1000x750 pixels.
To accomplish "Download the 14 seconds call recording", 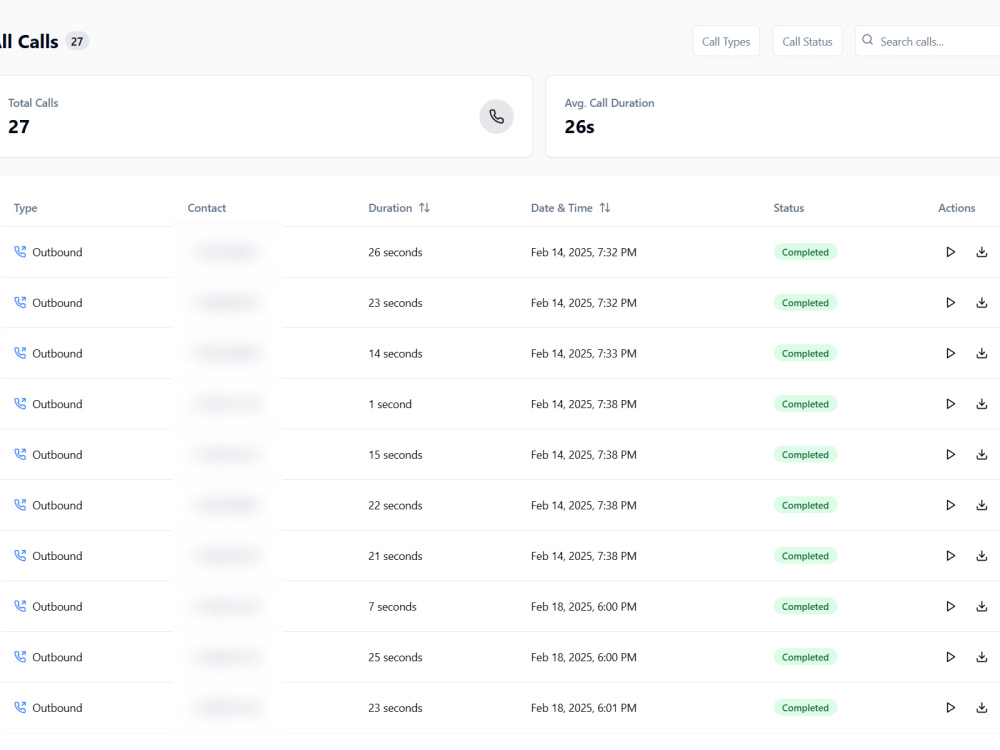I will pos(982,353).
